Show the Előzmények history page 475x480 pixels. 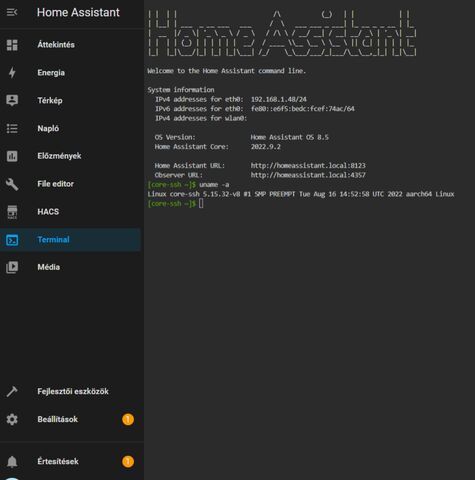pos(70,156)
